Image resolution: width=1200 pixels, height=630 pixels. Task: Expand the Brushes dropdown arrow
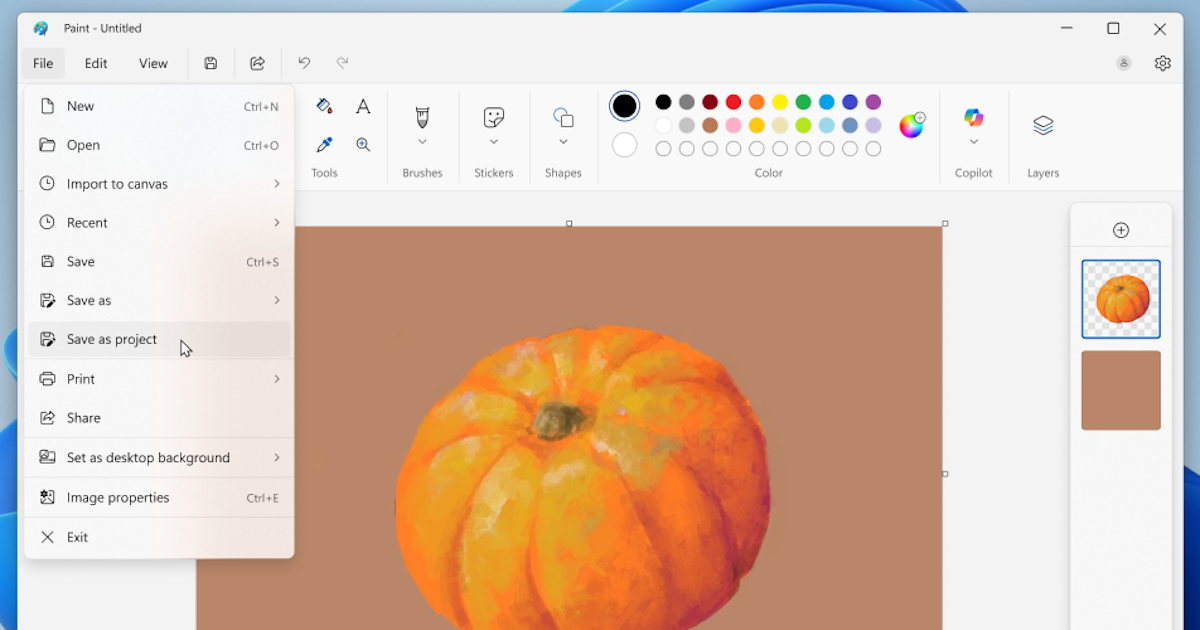tap(422, 143)
